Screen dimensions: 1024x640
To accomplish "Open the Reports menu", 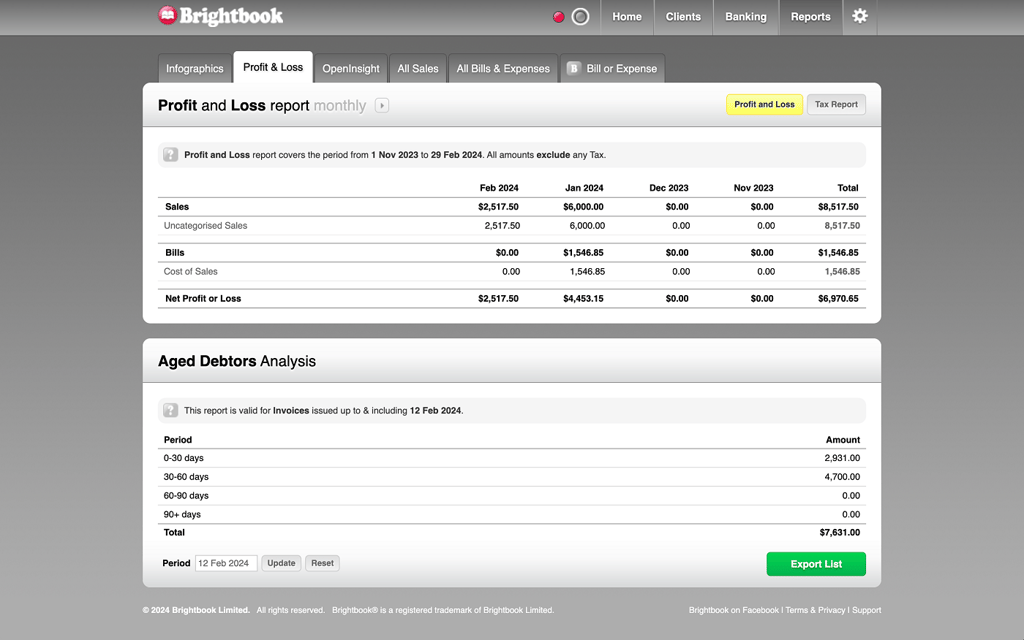I will [810, 17].
